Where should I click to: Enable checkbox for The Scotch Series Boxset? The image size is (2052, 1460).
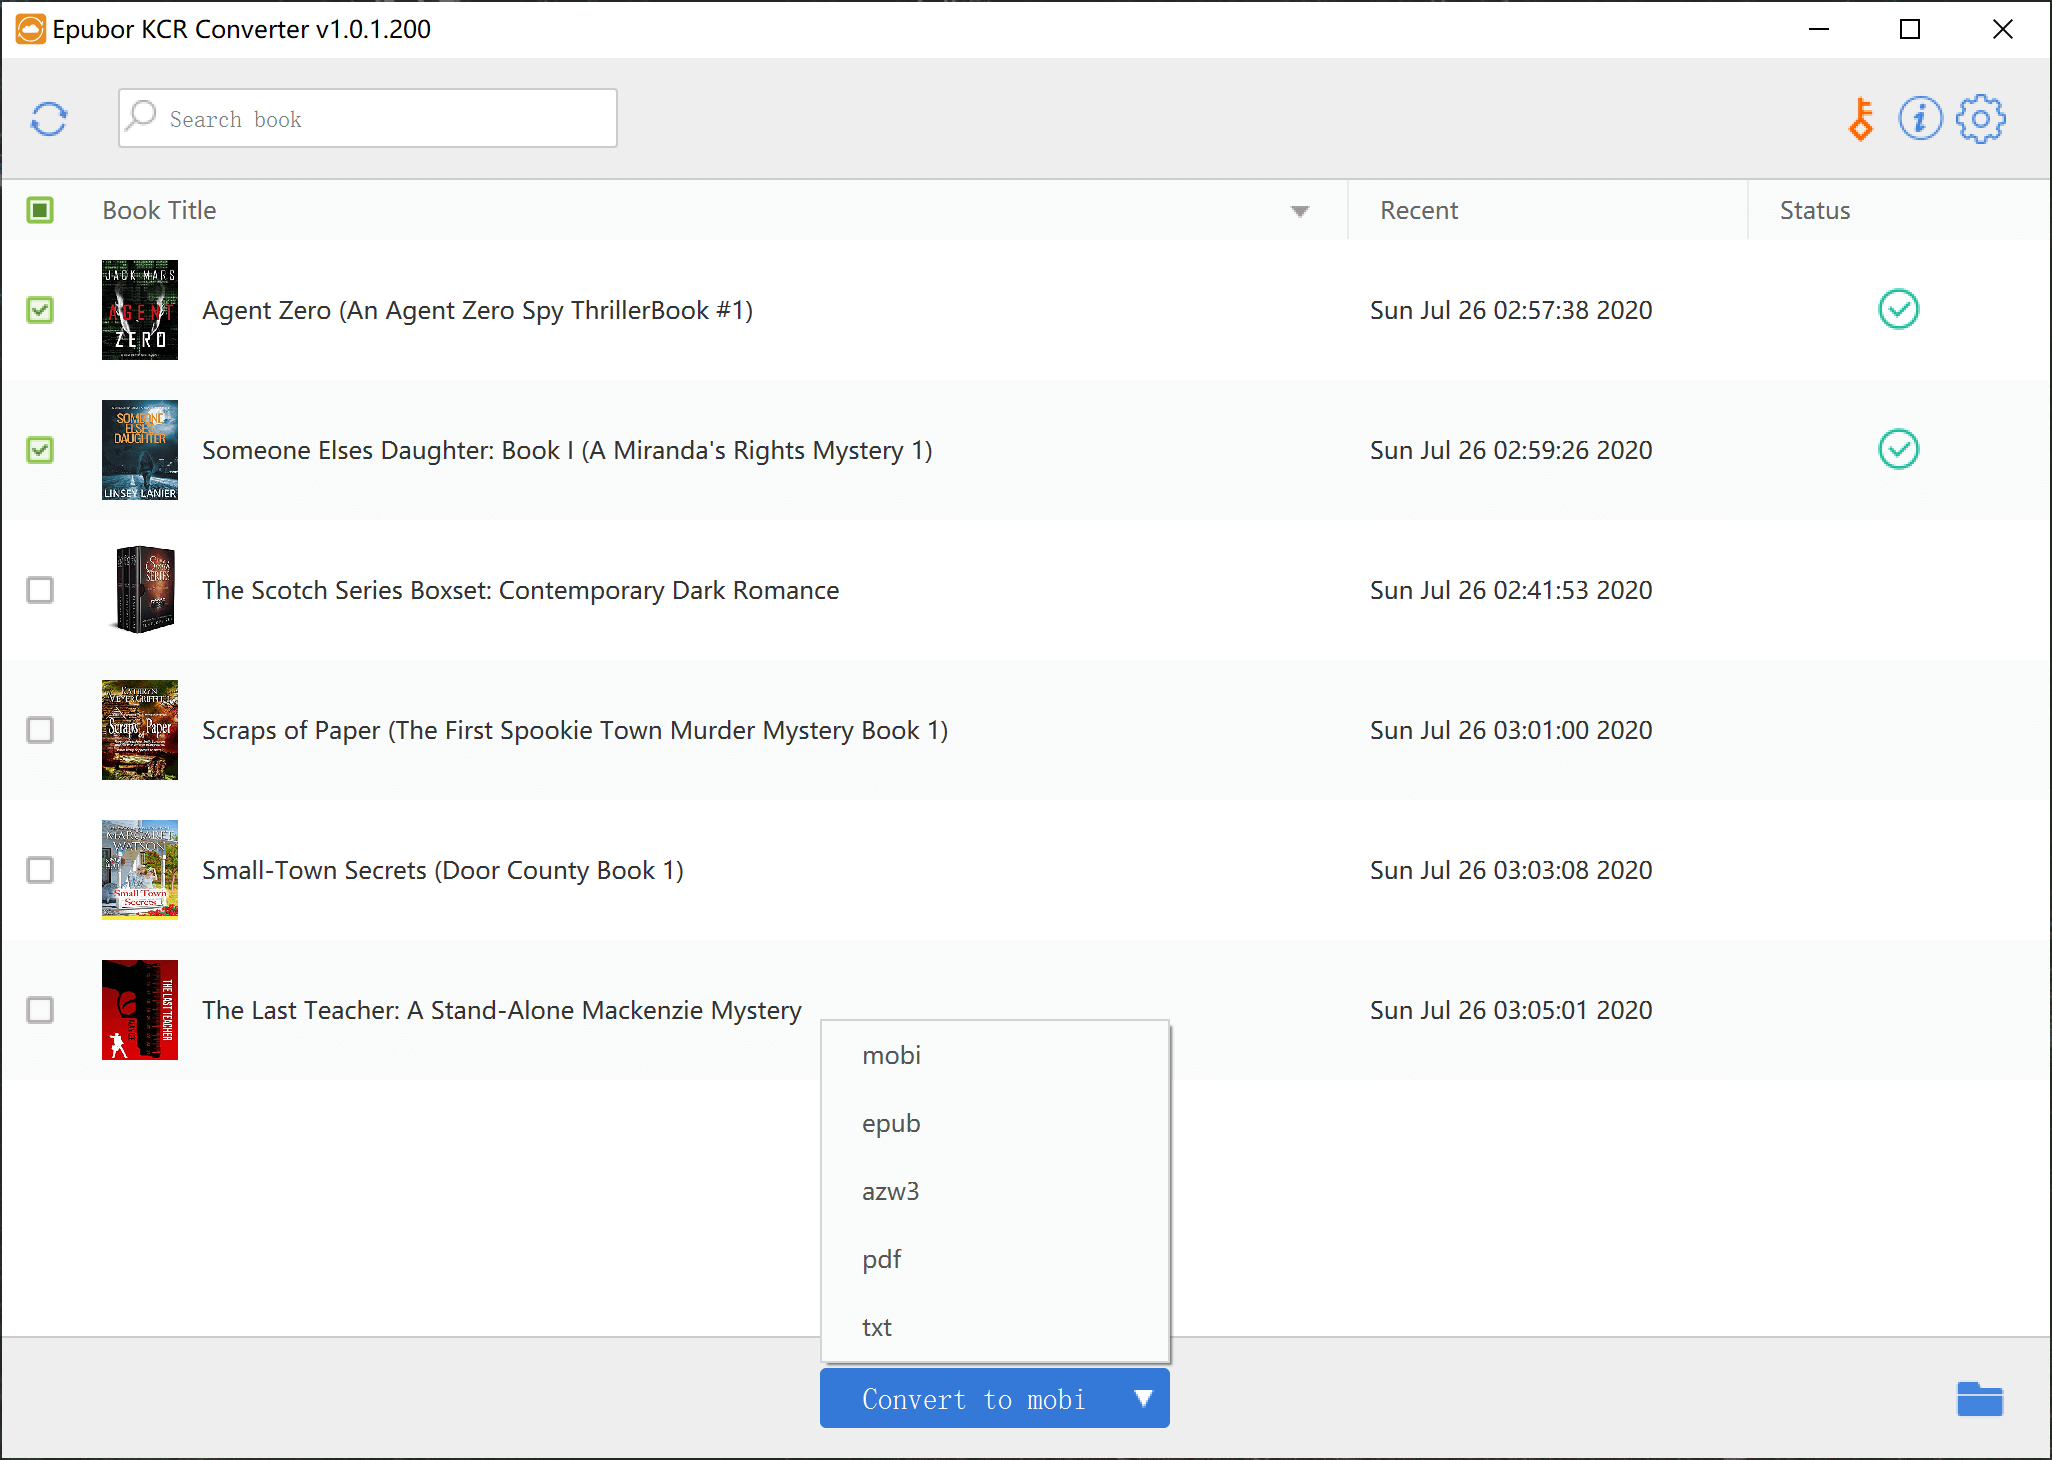(x=41, y=589)
